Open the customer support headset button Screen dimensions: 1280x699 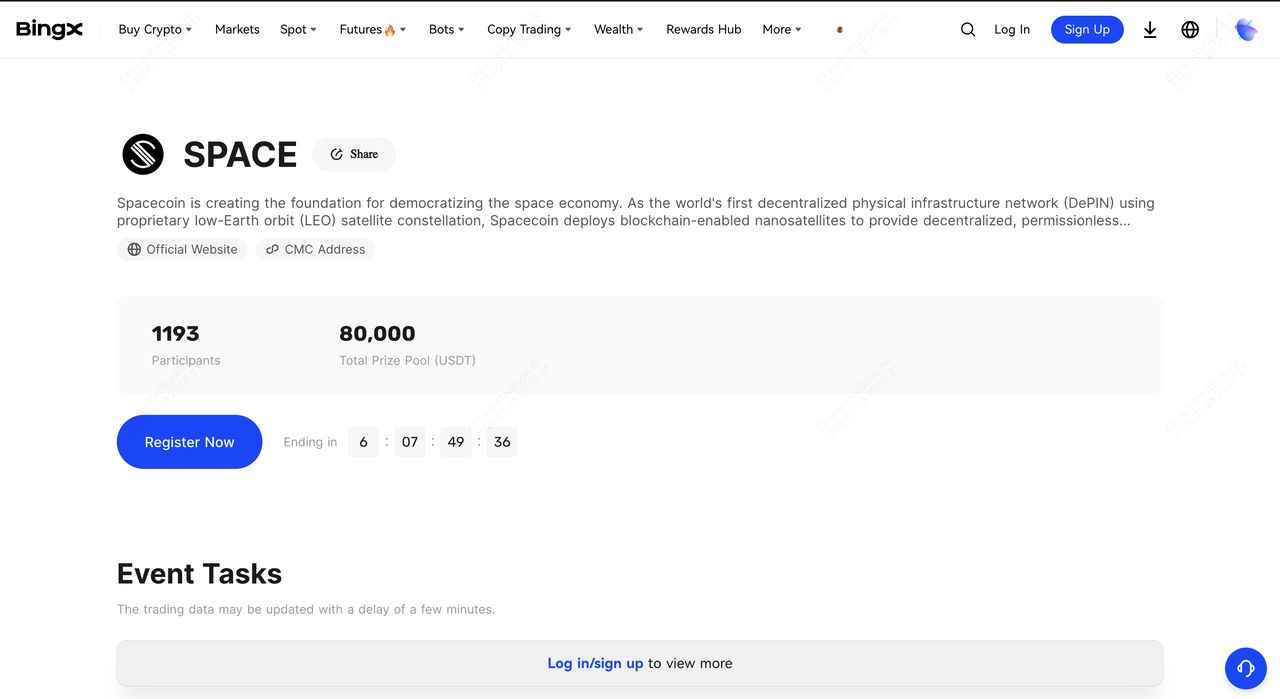pyautogui.click(x=1245, y=668)
